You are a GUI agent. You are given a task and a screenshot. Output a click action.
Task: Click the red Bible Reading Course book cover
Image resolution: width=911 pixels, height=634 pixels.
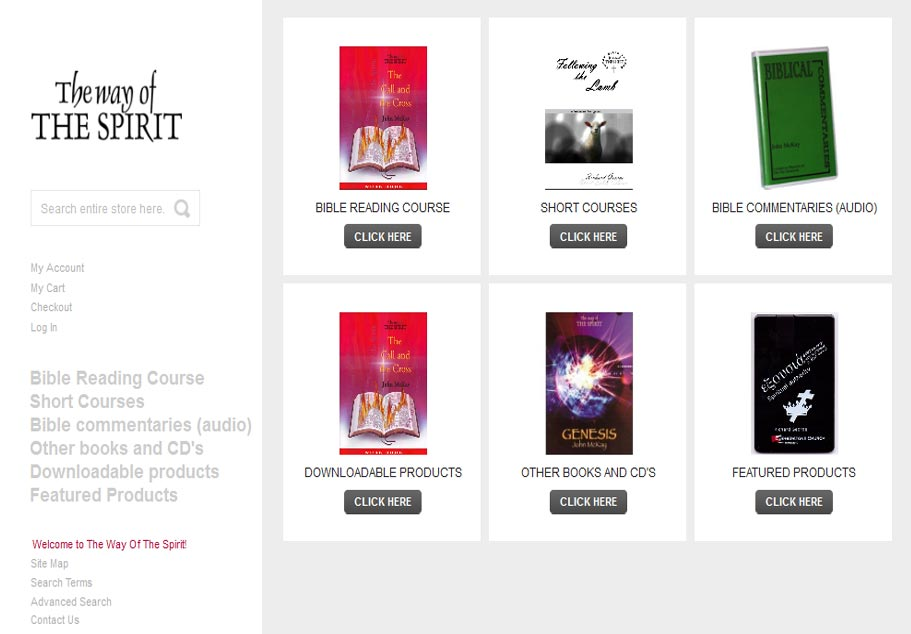point(383,118)
